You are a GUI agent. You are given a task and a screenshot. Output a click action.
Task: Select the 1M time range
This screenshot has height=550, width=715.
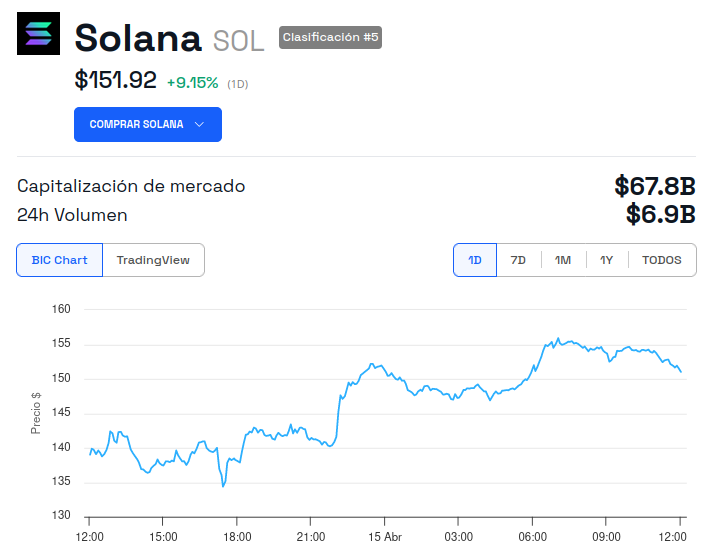click(x=563, y=260)
